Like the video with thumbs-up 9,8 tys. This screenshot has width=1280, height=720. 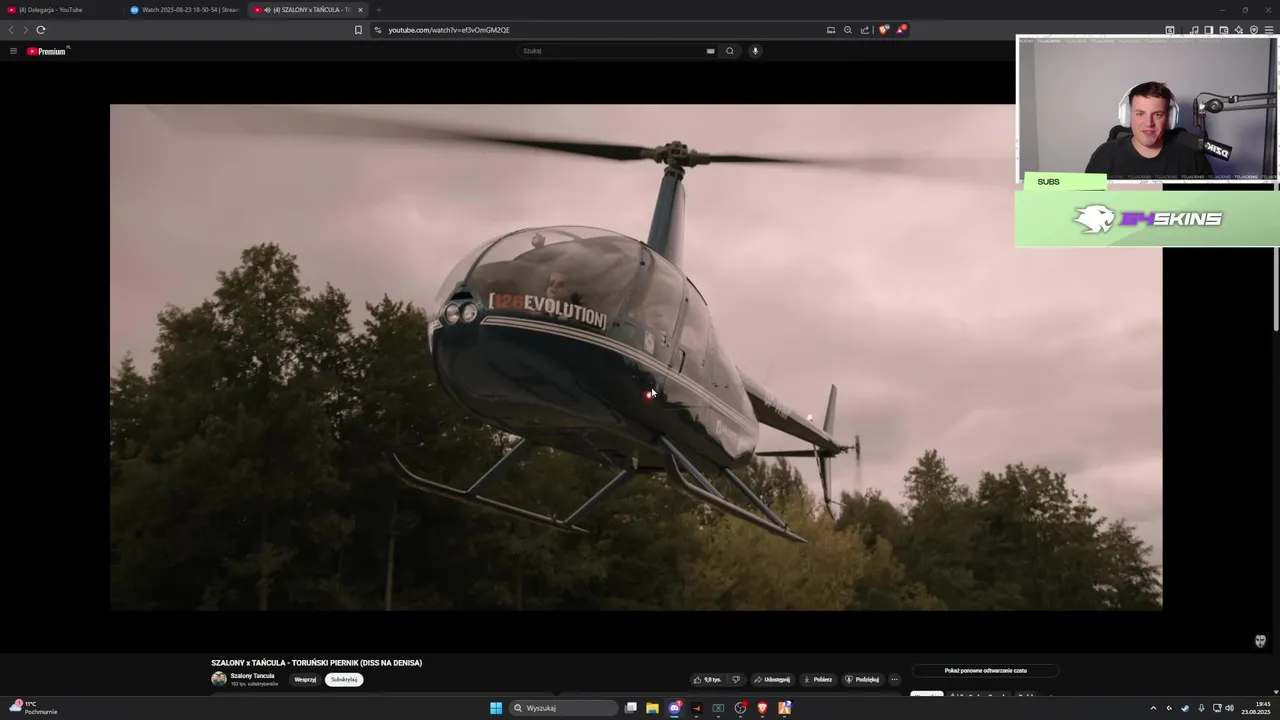pos(707,680)
